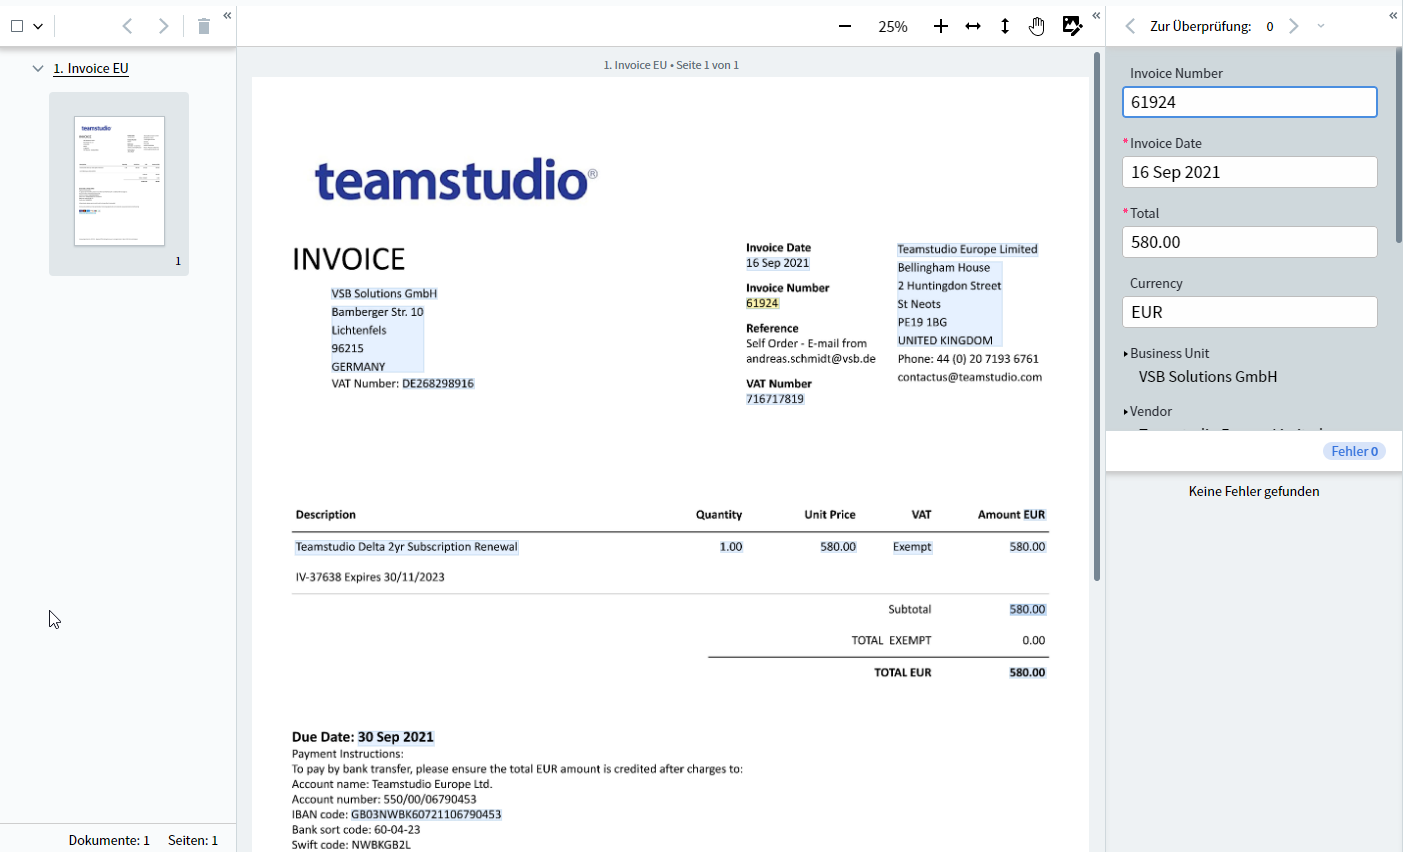Select 'VSB Solutions GmbH' address text in invoice

click(x=384, y=294)
